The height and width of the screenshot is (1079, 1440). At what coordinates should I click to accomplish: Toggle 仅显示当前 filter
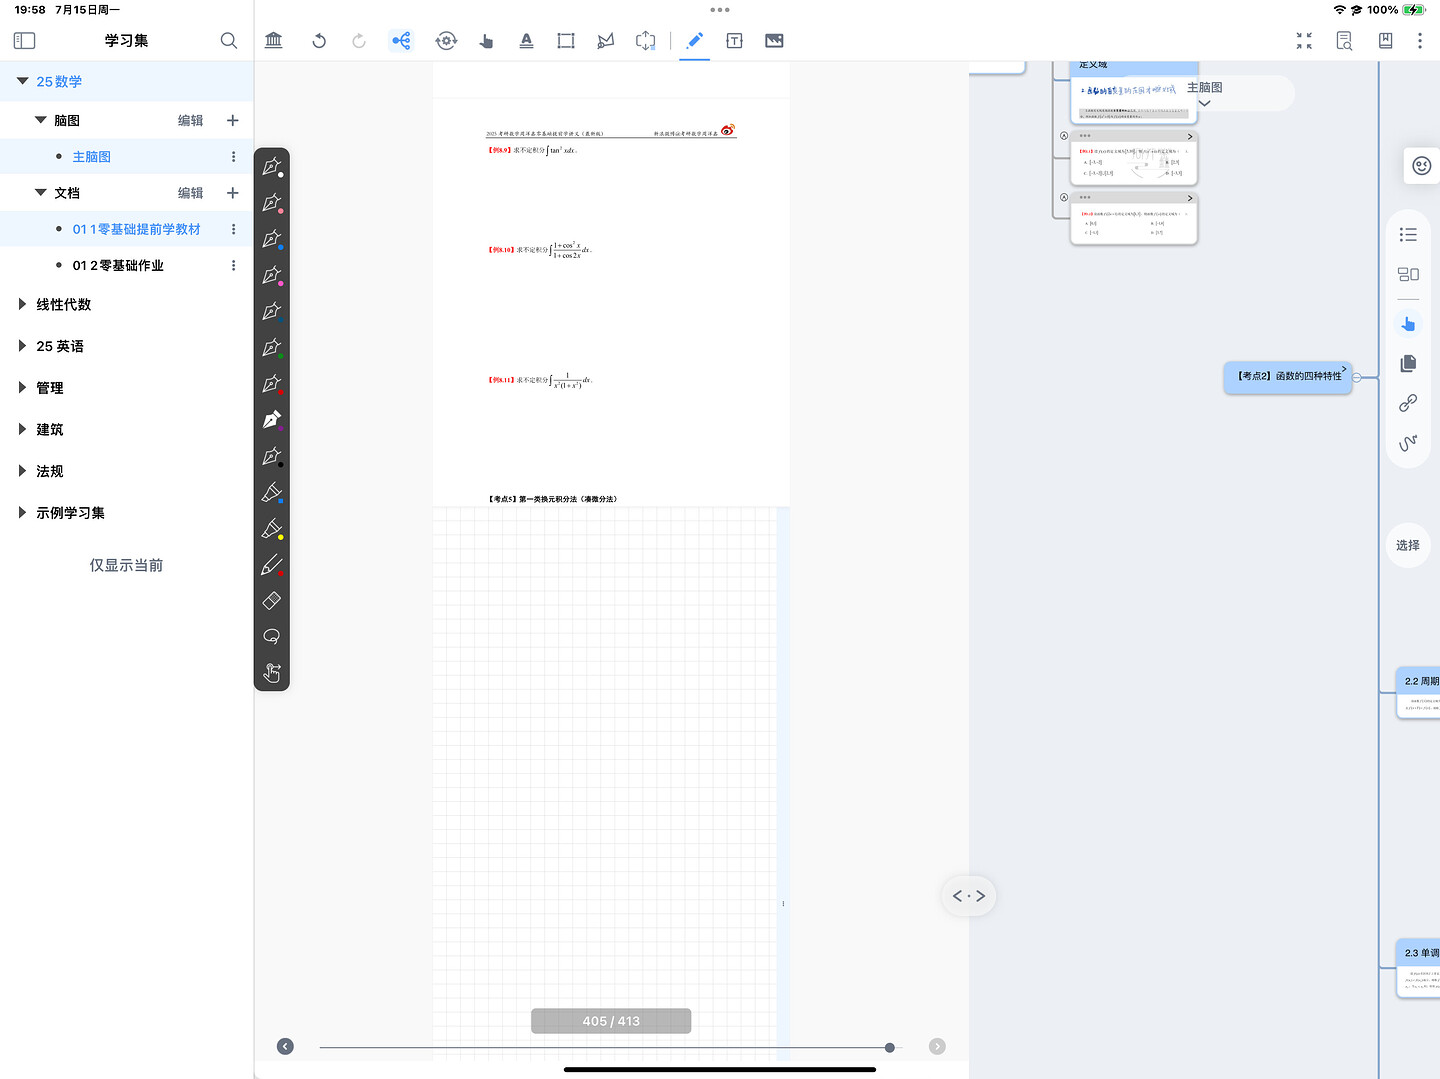tap(126, 565)
